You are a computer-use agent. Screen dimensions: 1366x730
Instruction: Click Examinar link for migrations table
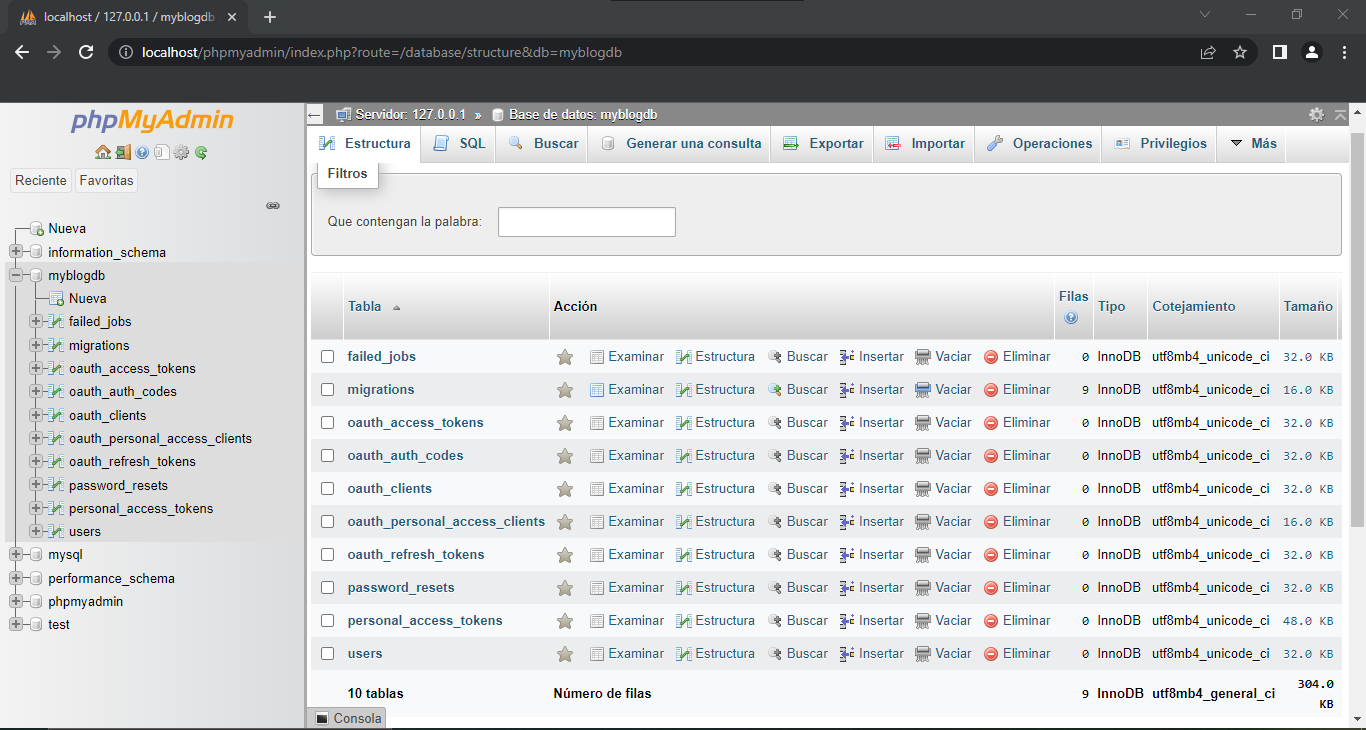627,390
